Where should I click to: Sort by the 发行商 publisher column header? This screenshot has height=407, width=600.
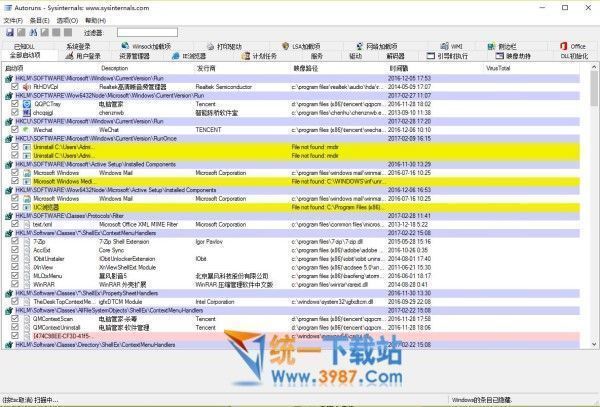pyautogui.click(x=206, y=68)
